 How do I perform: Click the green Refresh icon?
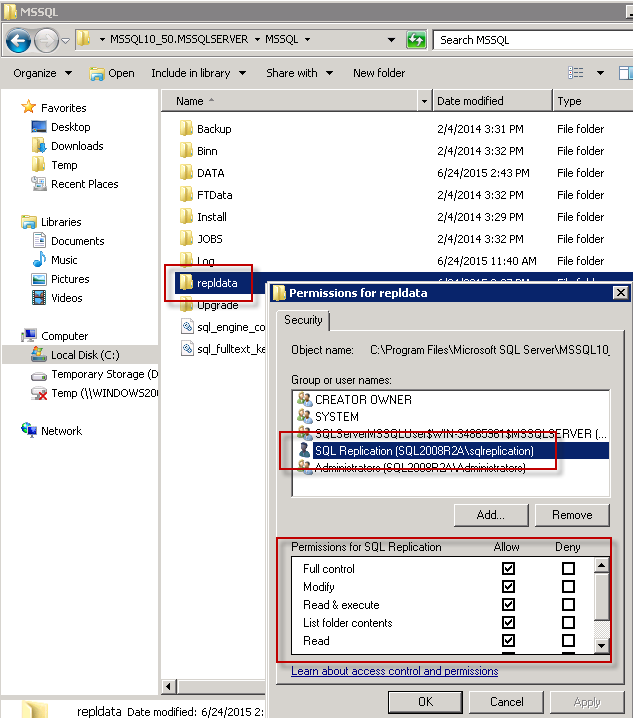click(416, 40)
